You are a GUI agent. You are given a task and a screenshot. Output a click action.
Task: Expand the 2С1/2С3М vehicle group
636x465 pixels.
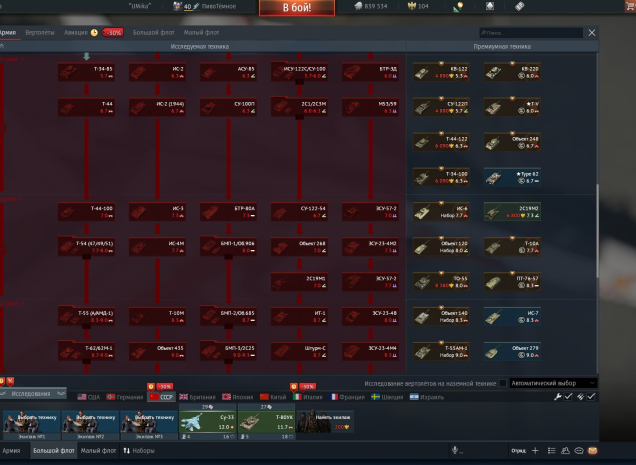(x=299, y=108)
